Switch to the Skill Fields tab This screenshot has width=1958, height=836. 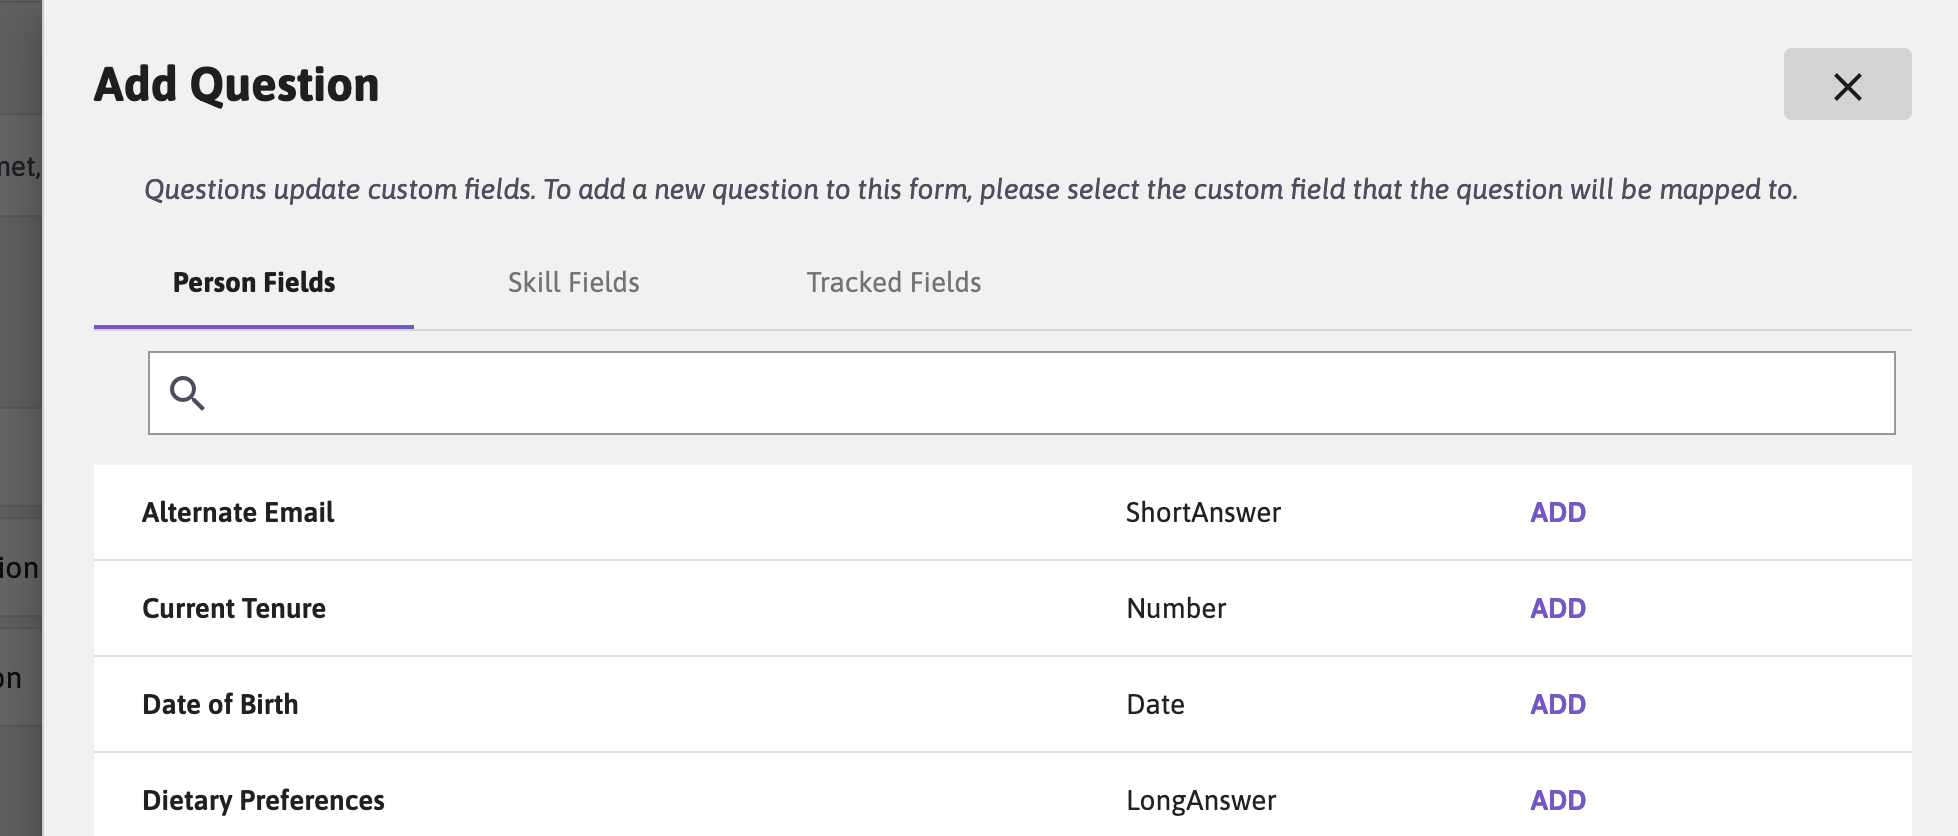pos(572,282)
